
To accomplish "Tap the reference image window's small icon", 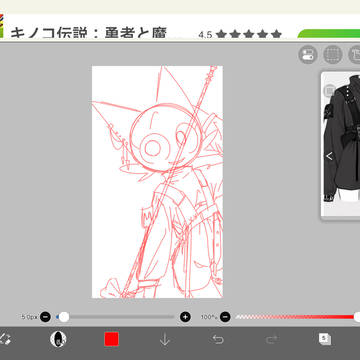I will coord(329,90).
